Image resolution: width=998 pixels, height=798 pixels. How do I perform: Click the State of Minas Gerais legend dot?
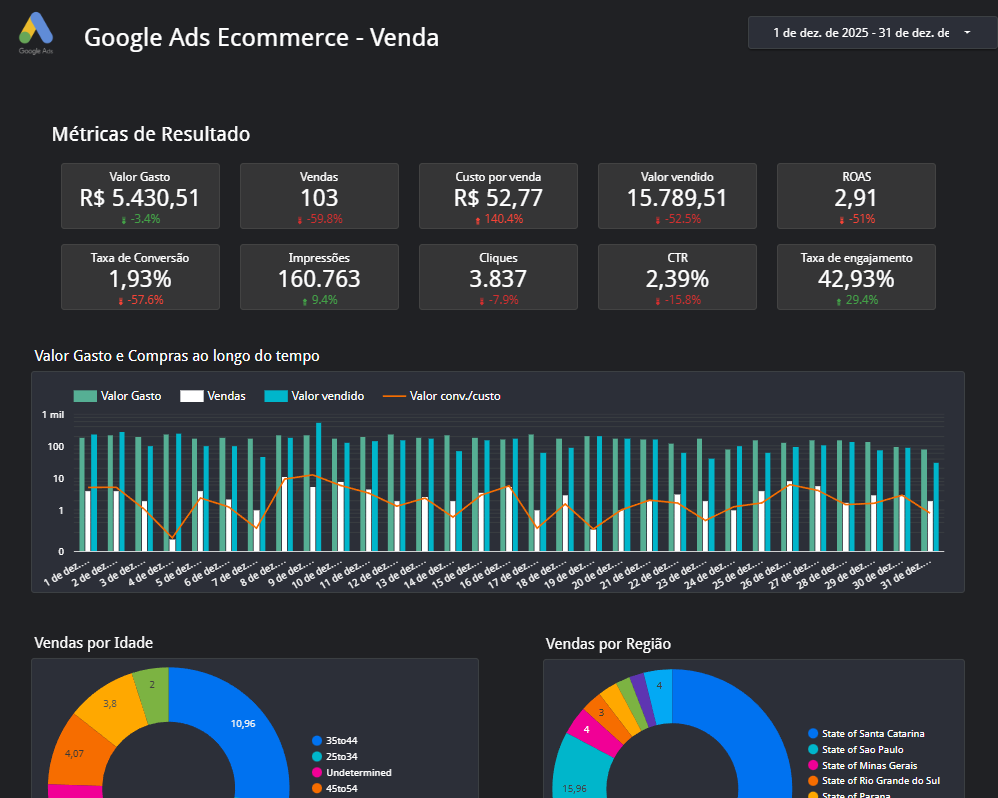pos(813,766)
